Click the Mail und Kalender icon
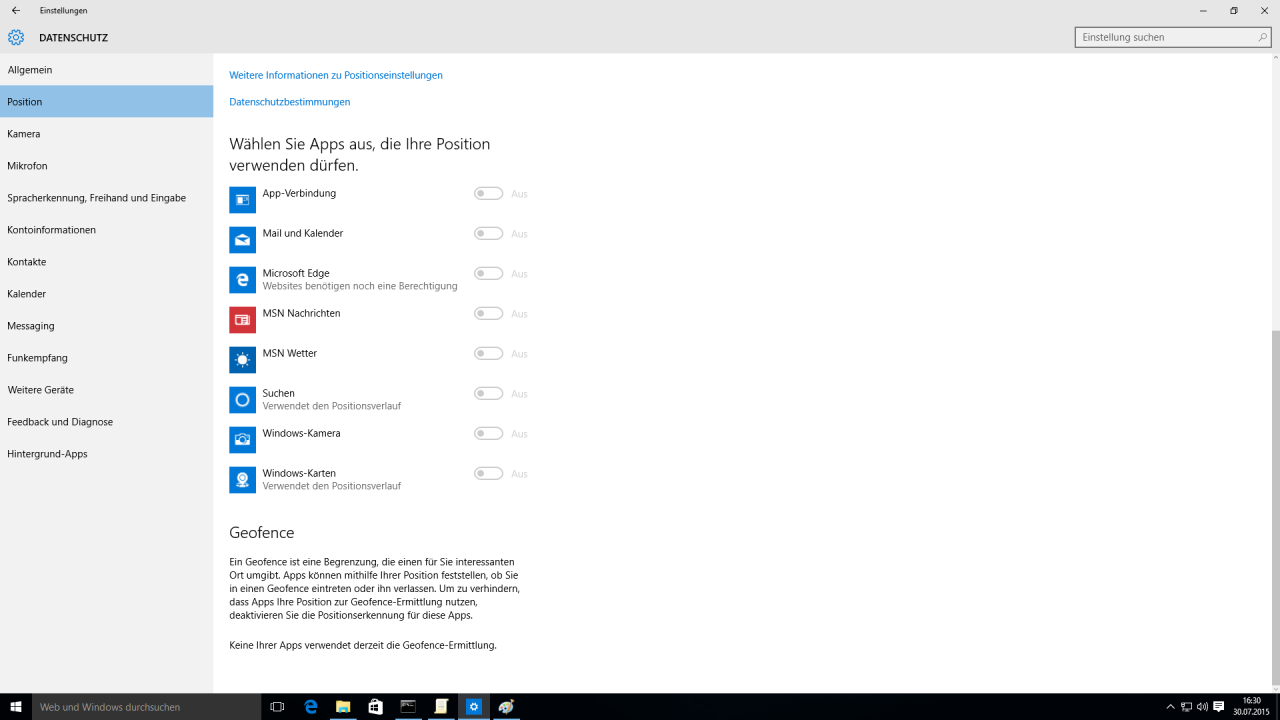 [x=242, y=240]
